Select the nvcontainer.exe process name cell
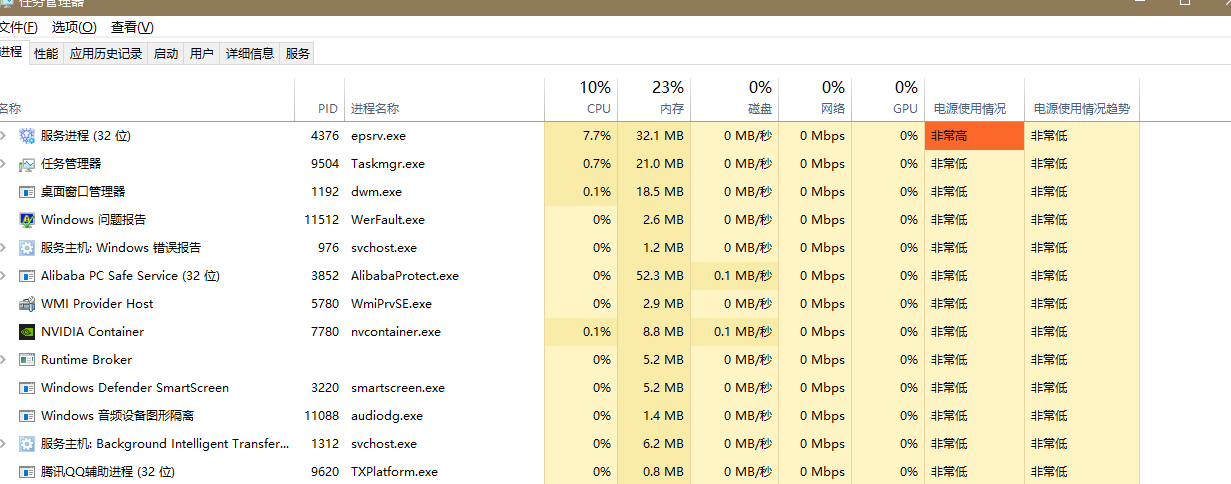Image resolution: width=1231 pixels, height=484 pixels. pyautogui.click(x=445, y=332)
